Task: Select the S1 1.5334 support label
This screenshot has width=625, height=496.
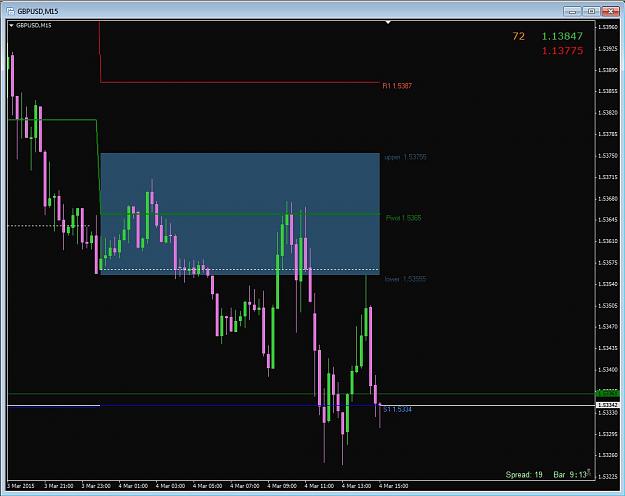Action: (397, 409)
